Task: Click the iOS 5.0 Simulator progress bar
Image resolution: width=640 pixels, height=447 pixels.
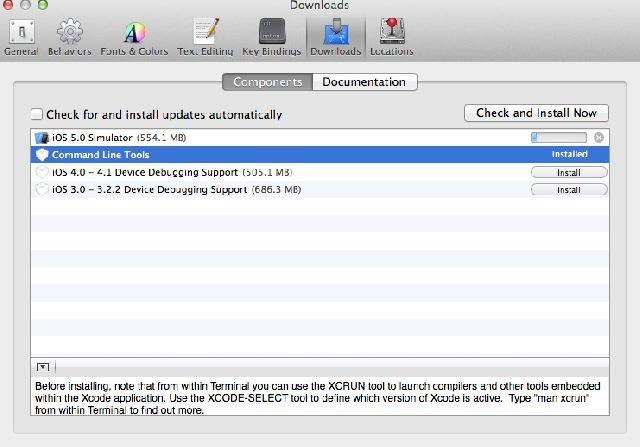Action: coord(558,137)
